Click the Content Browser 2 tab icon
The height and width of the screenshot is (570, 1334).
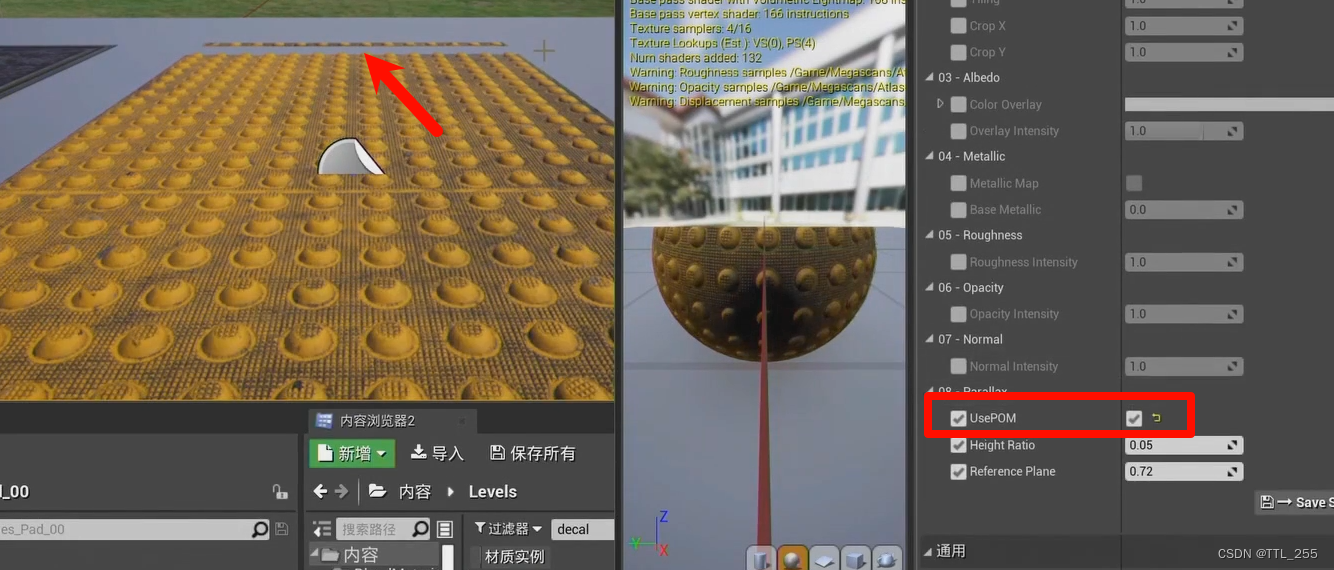point(324,421)
